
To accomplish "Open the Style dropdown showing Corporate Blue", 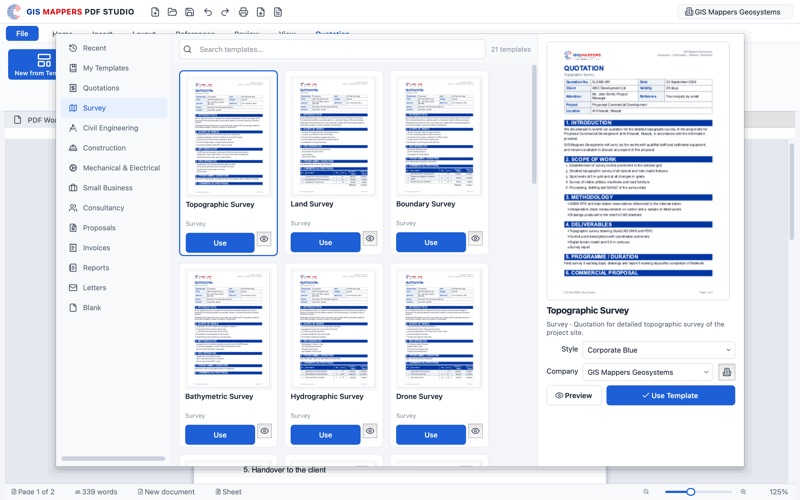I will tap(659, 350).
